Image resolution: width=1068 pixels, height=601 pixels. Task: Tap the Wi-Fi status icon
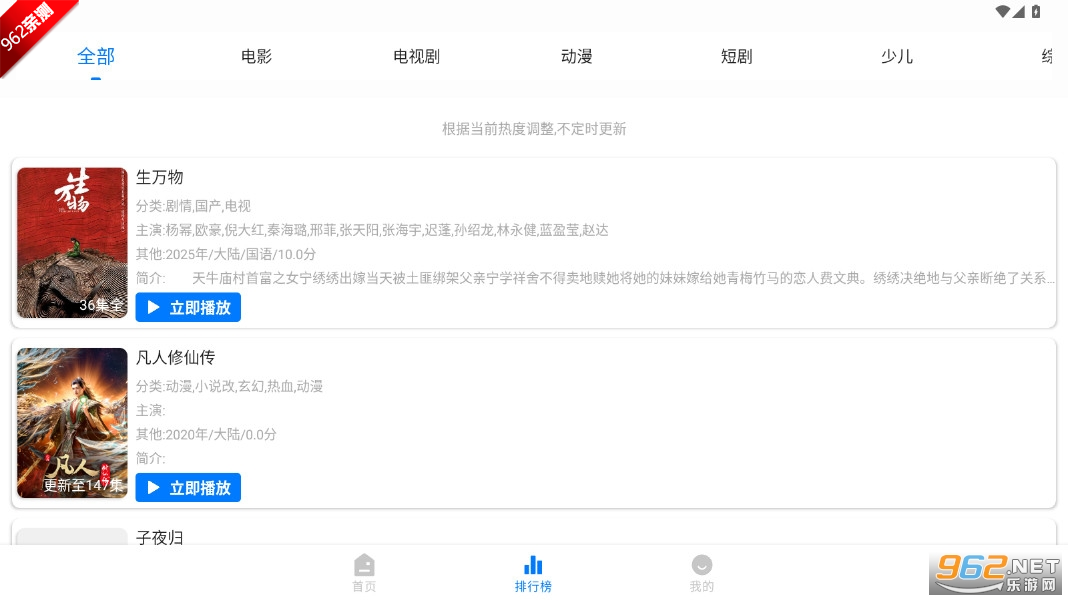[x=1002, y=12]
